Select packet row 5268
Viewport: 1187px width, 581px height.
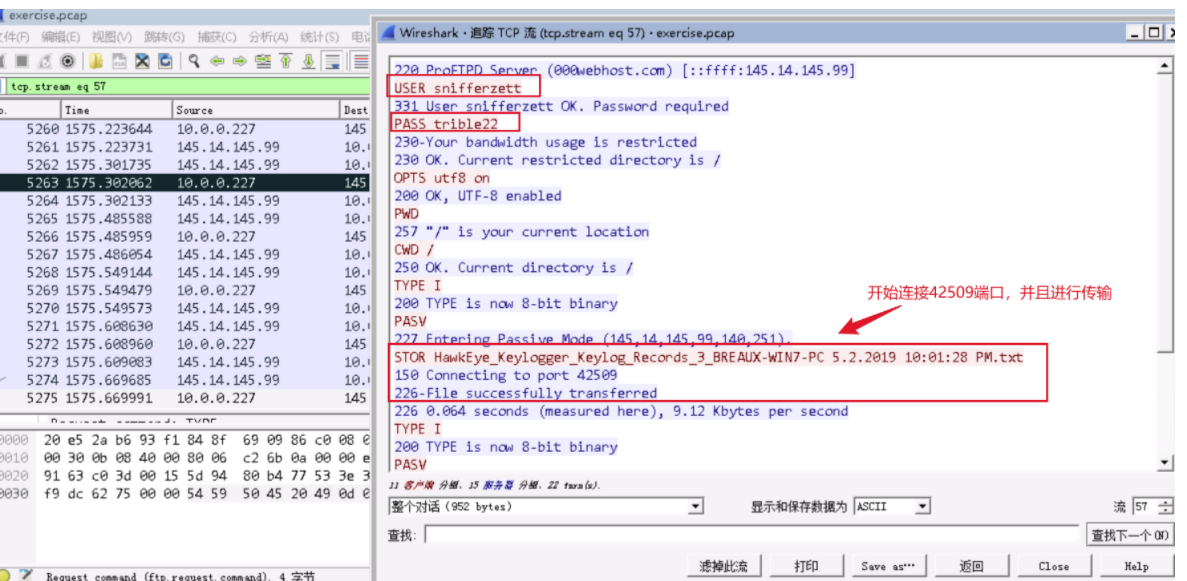tap(185, 272)
